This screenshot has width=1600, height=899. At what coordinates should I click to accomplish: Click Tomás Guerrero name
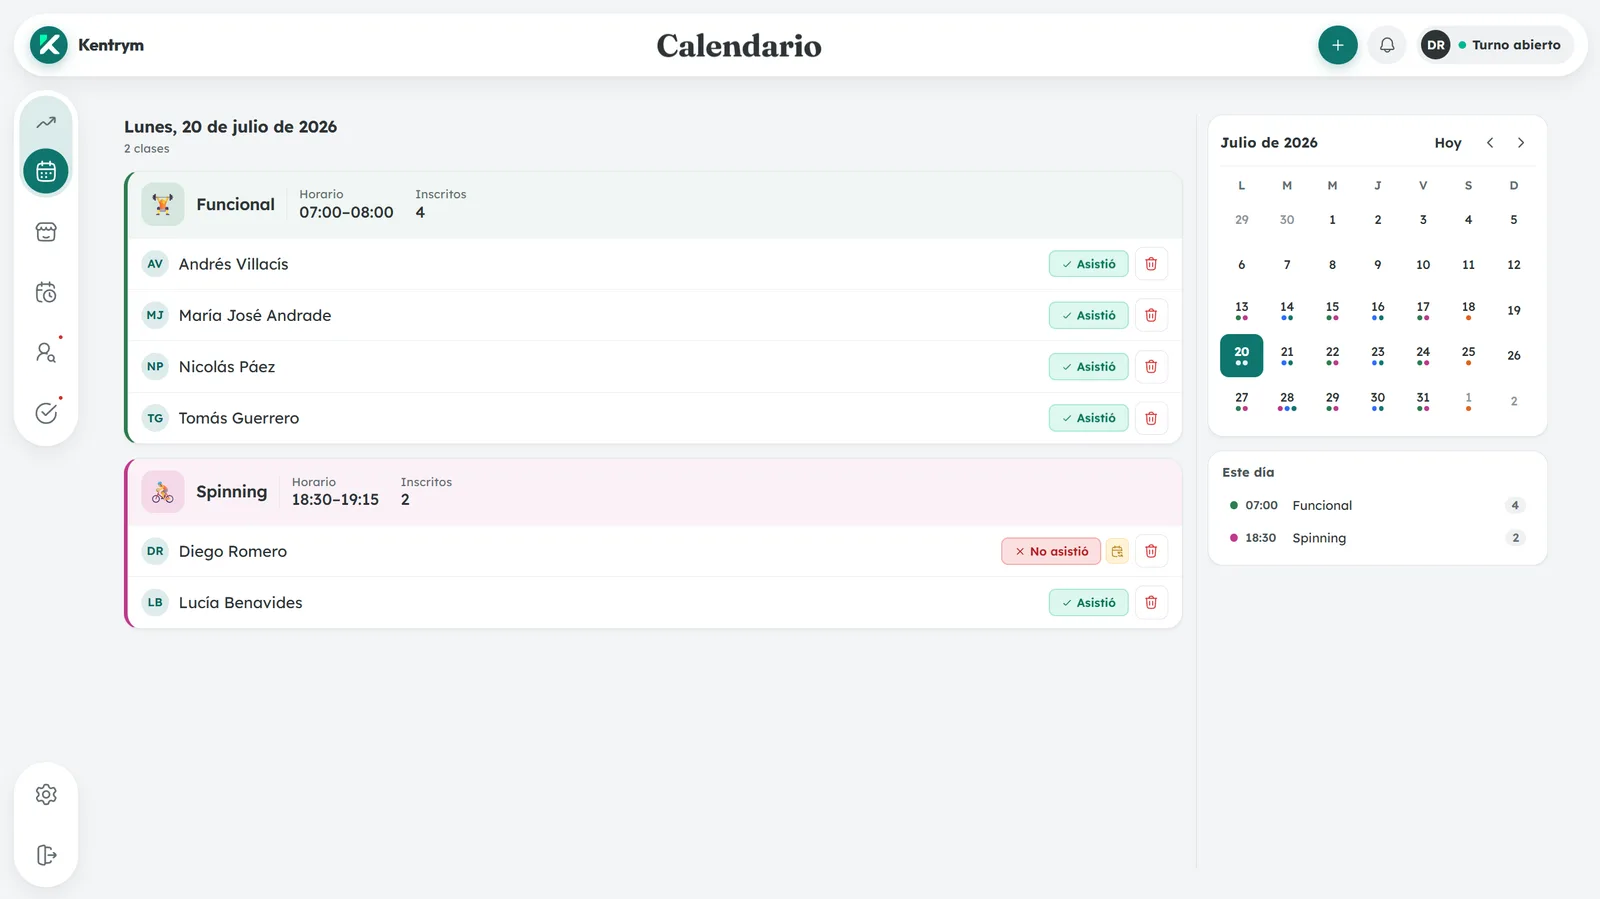[239, 418]
